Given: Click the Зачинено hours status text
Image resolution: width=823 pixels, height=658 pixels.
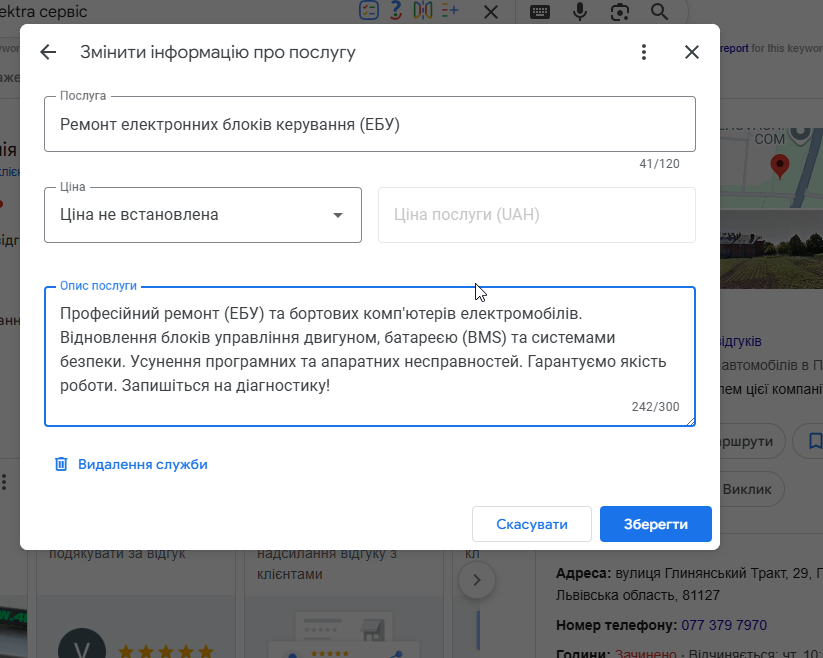Looking at the screenshot, I should (x=646, y=653).
